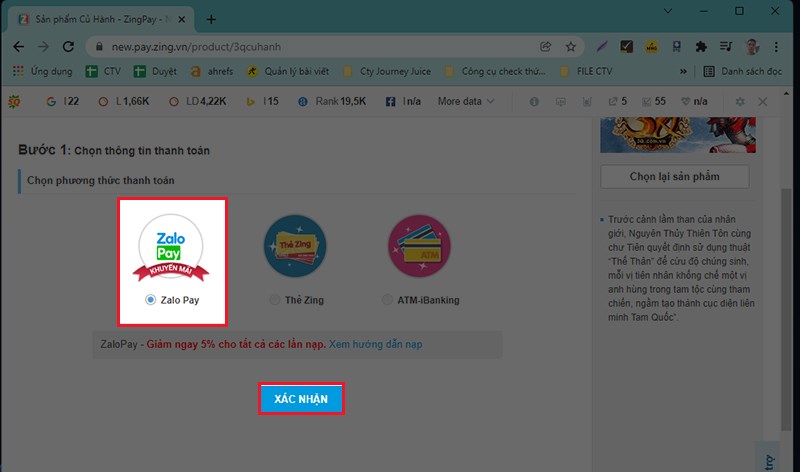The height and width of the screenshot is (472, 800).
Task: Click the Rank 19,5K globe icon
Action: click(303, 102)
